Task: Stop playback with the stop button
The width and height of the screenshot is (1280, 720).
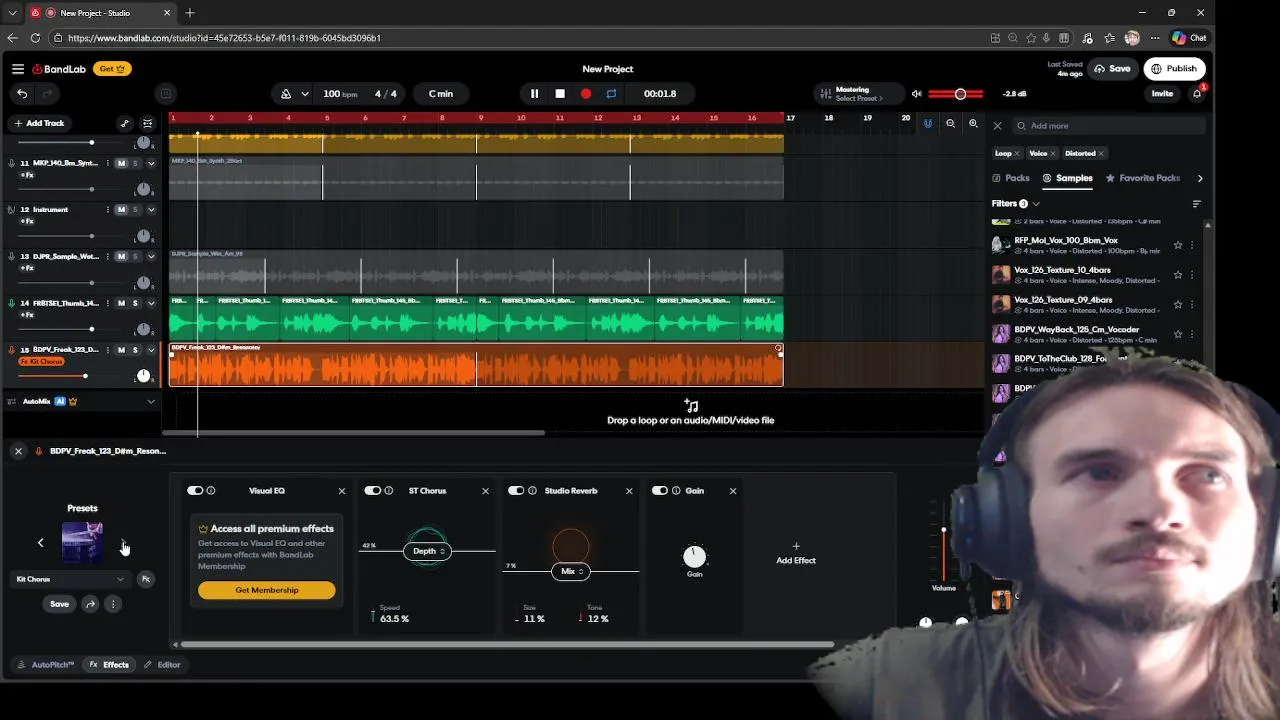Action: 560,94
